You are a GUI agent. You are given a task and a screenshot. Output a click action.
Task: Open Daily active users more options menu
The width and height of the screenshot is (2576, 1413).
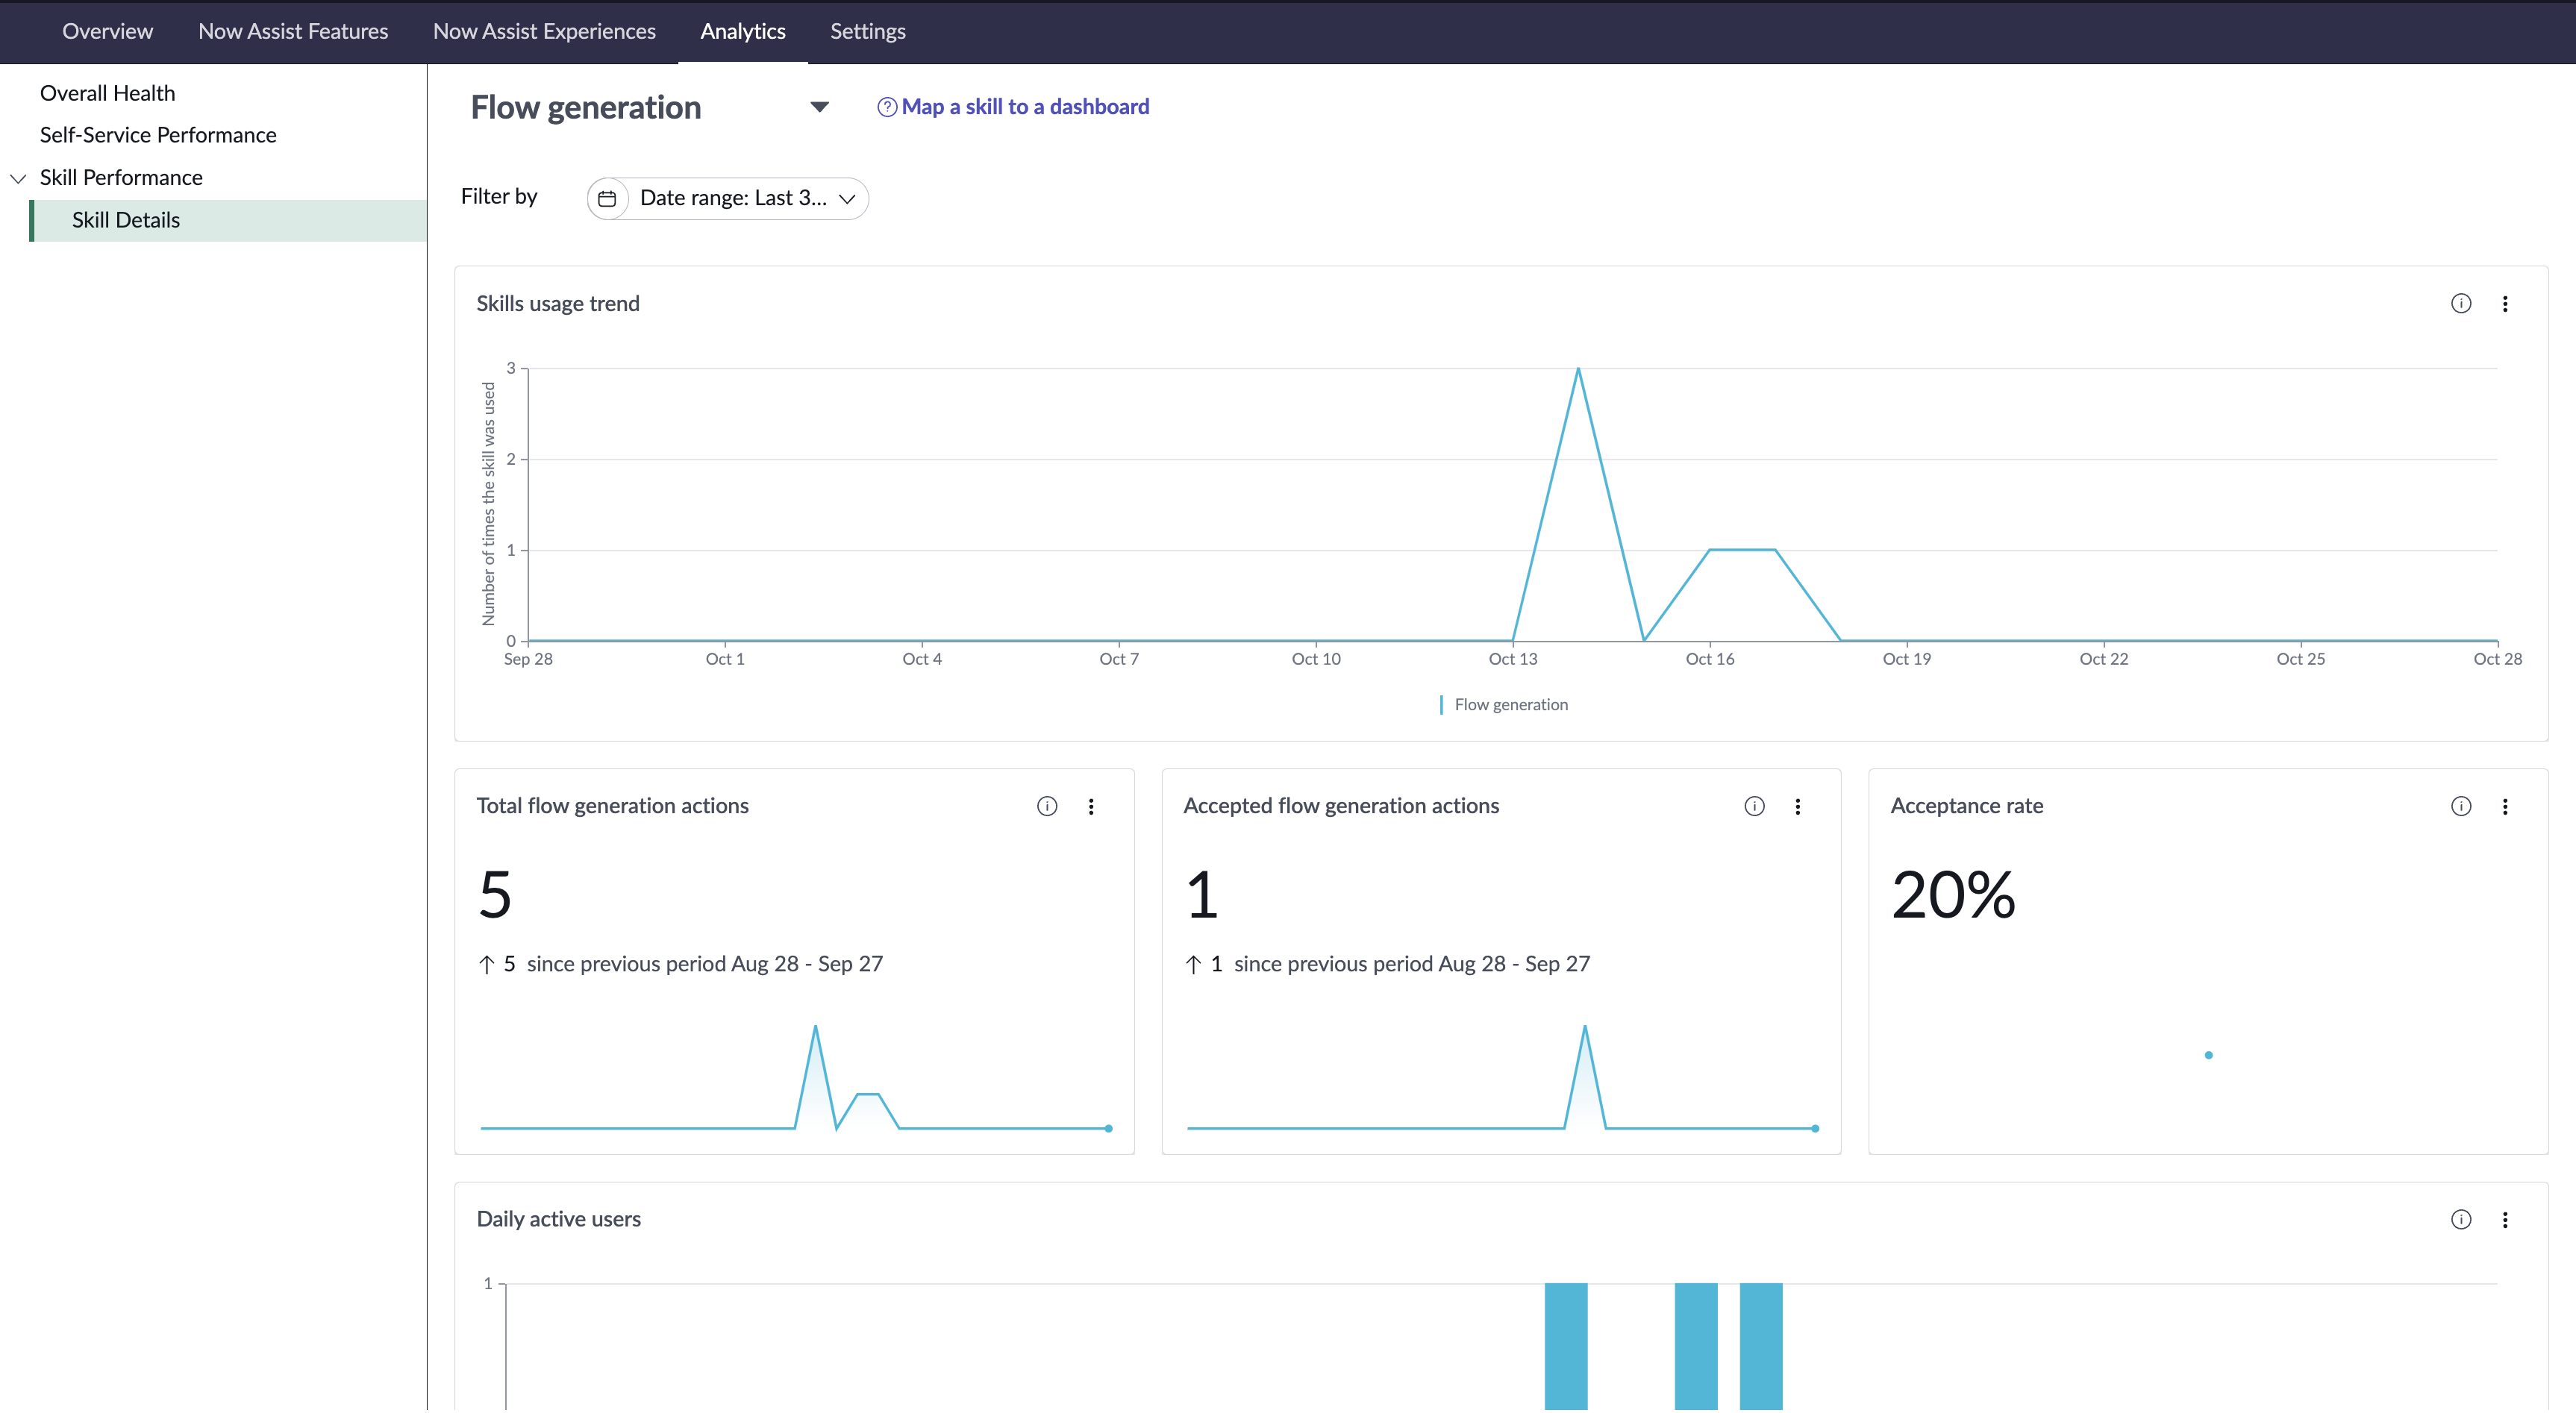click(x=2505, y=1219)
